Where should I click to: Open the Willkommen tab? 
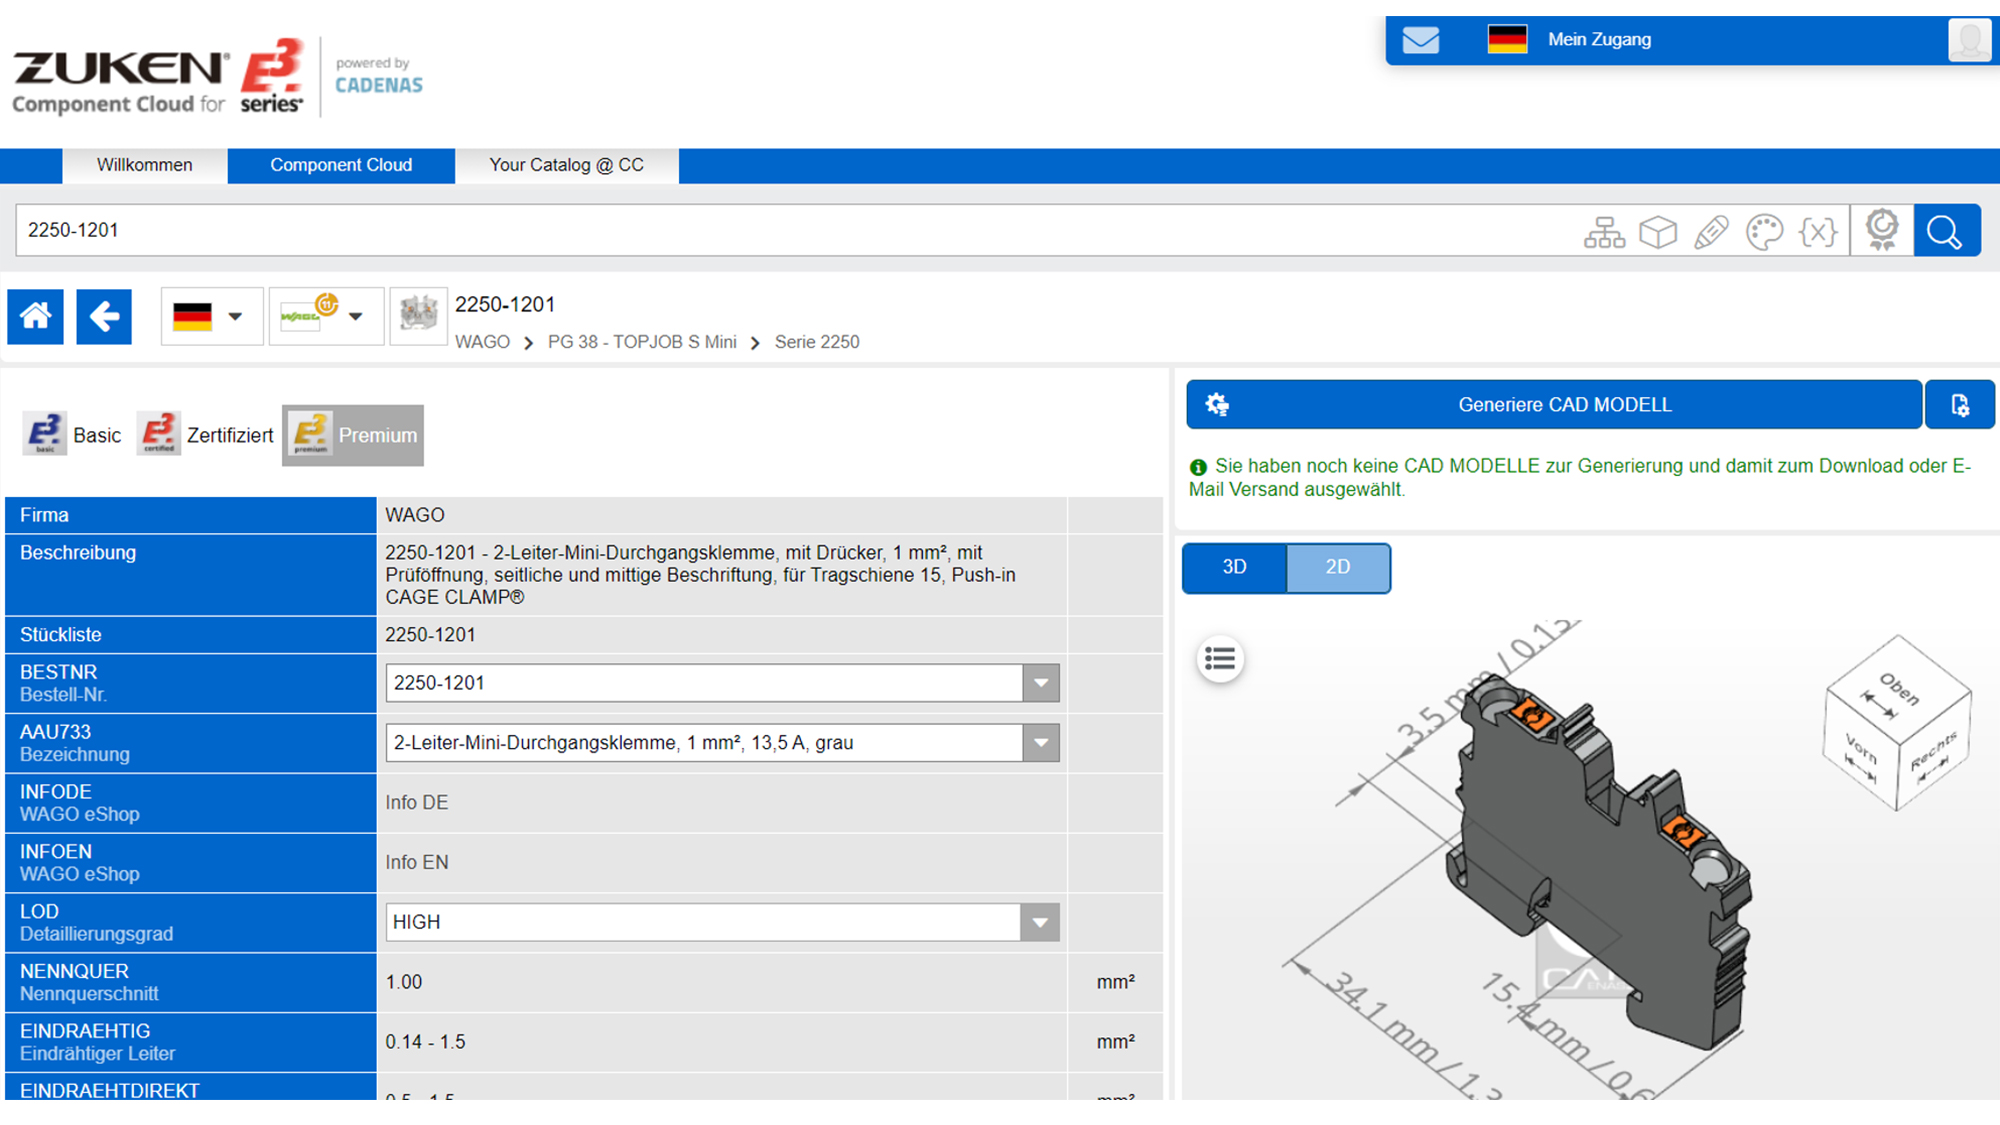point(145,165)
